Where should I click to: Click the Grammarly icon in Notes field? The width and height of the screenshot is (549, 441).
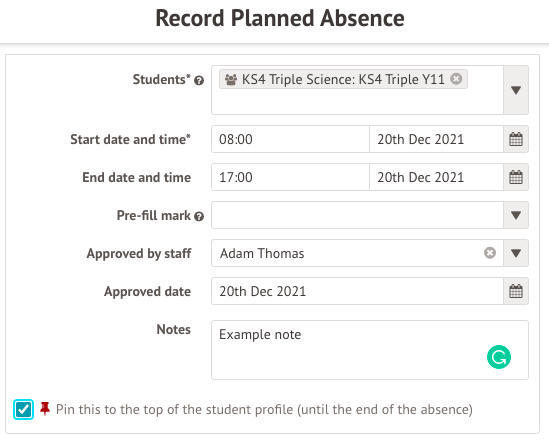click(x=499, y=357)
